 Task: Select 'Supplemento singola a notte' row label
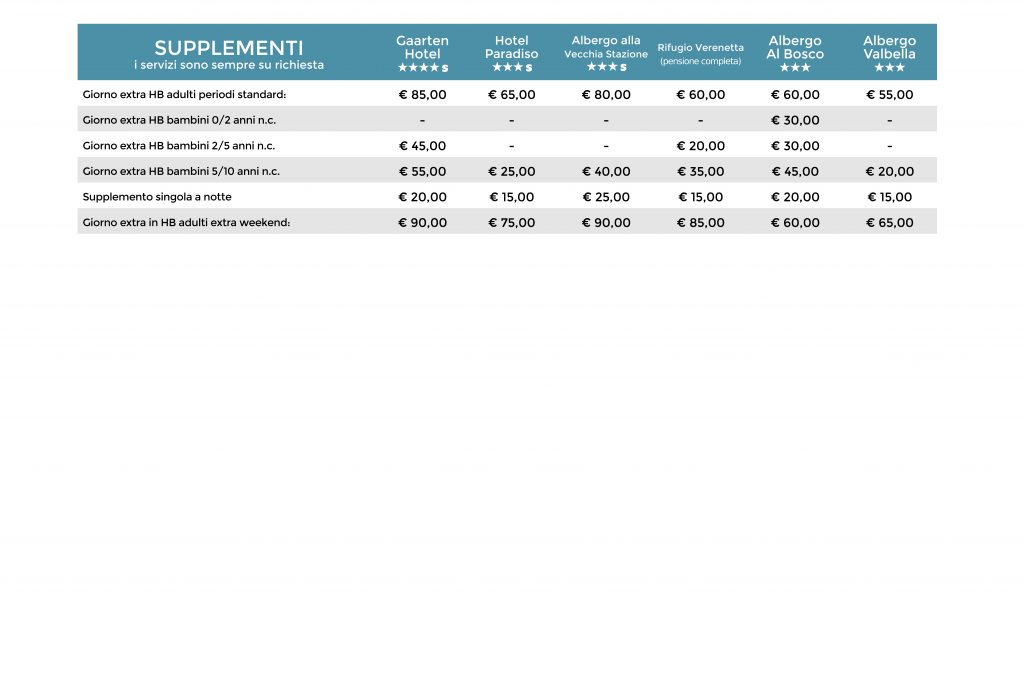pos(157,197)
